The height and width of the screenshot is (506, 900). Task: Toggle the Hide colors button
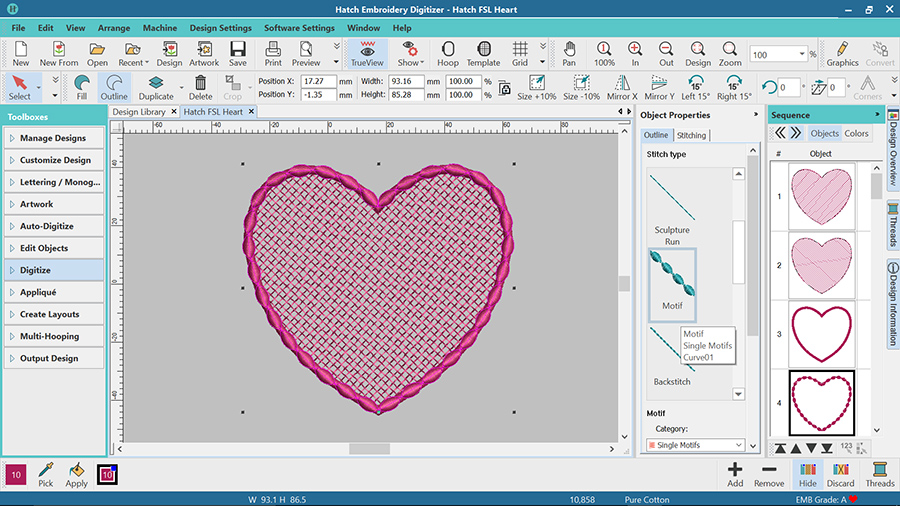point(807,475)
